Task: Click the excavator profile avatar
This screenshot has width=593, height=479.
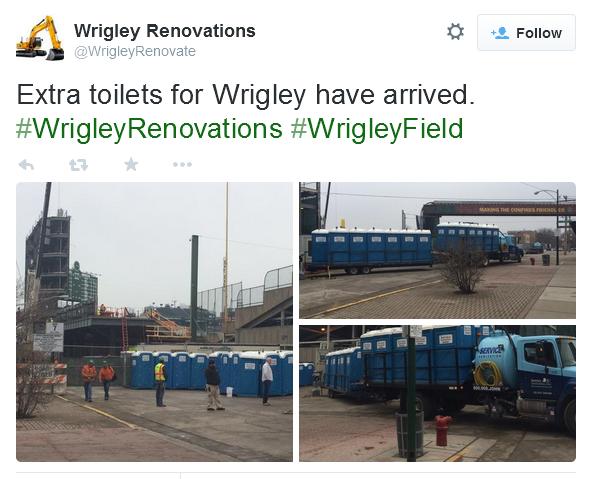Action: 40,38
